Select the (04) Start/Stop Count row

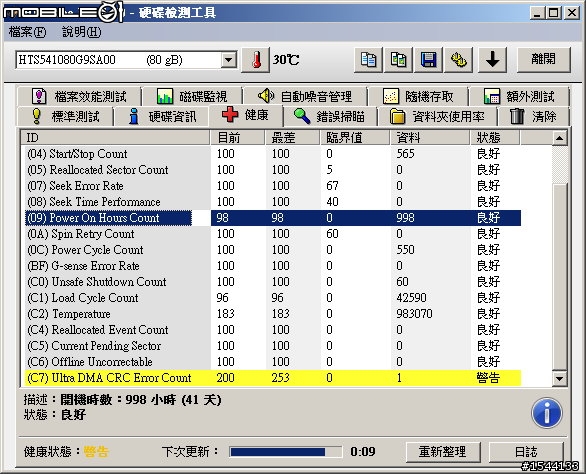pos(273,154)
